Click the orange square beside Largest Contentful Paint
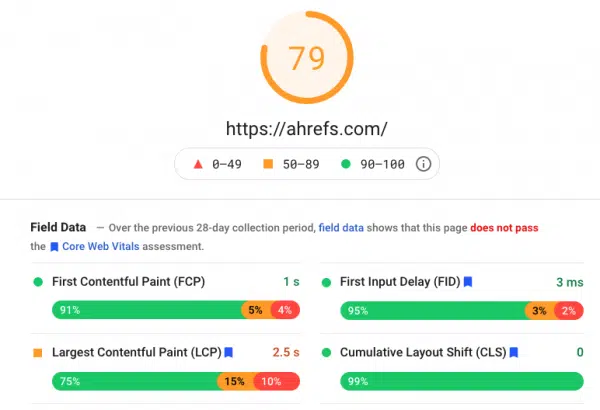The image size is (600, 410). pos(38,353)
